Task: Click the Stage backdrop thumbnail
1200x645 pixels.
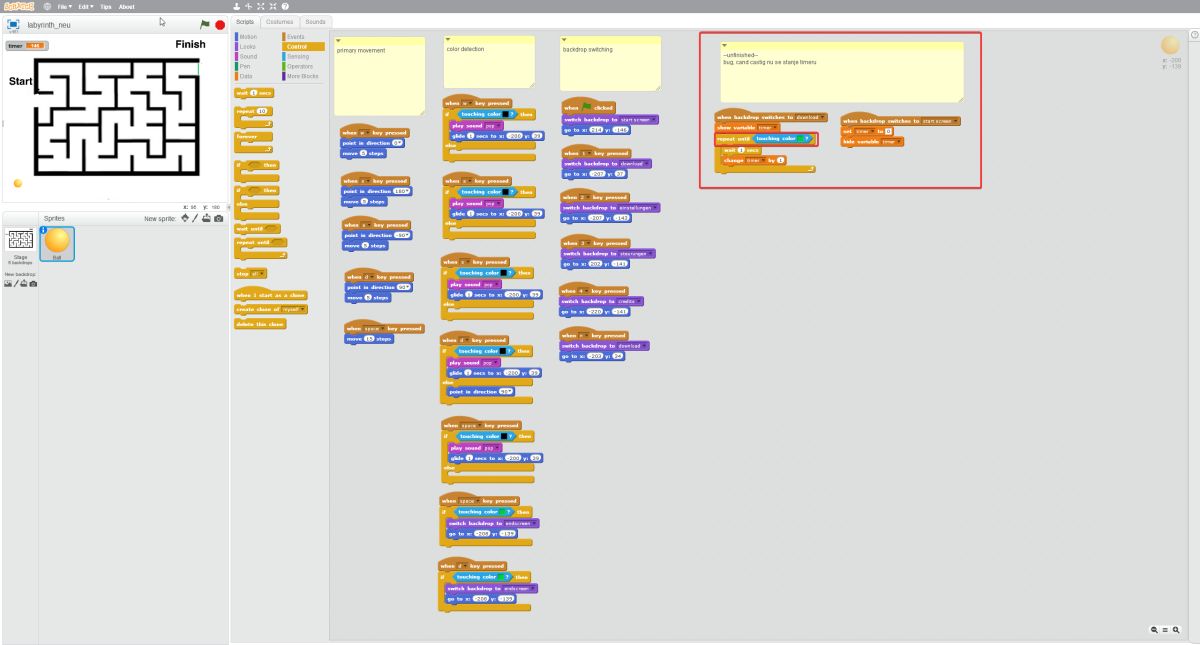Action: pyautogui.click(x=19, y=240)
